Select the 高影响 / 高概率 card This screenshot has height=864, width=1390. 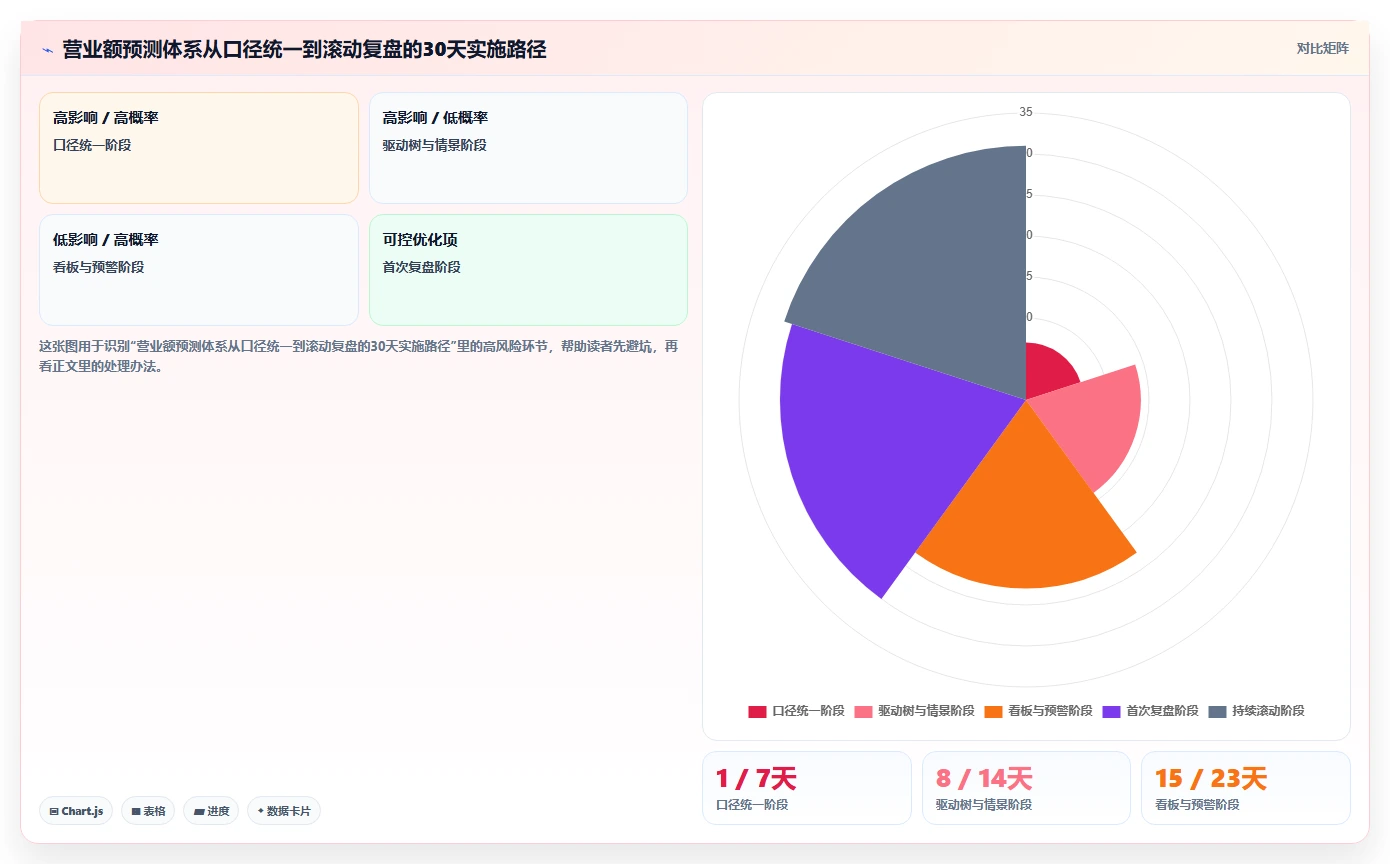(x=198, y=148)
